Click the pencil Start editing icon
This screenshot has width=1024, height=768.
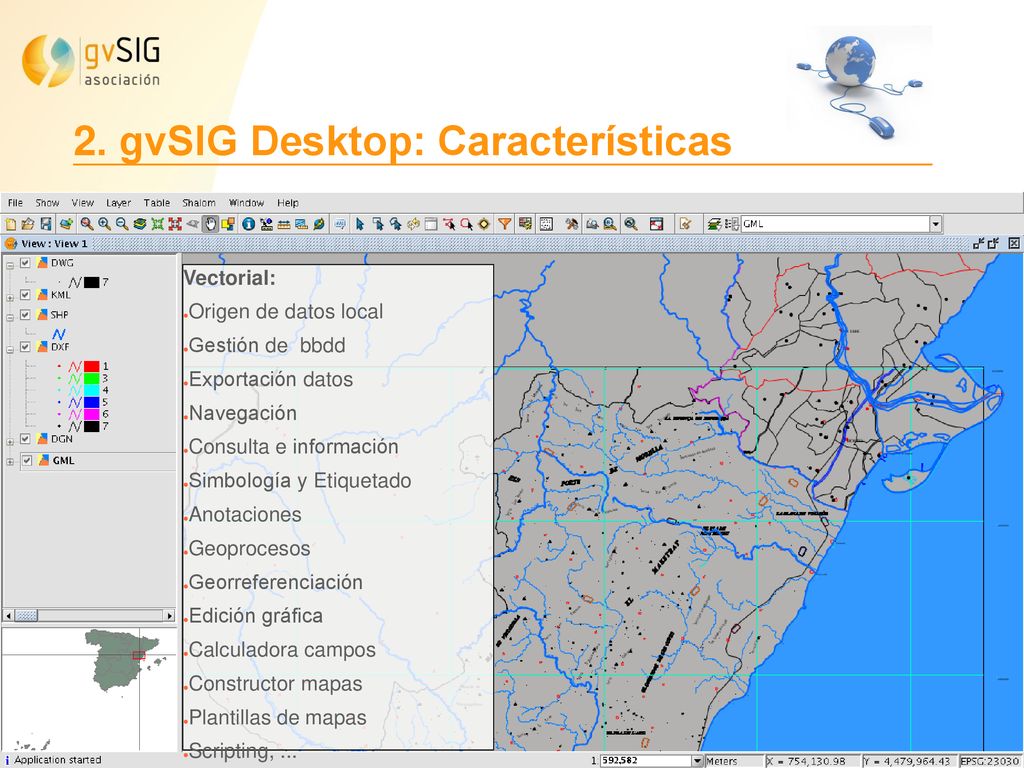[x=685, y=224]
